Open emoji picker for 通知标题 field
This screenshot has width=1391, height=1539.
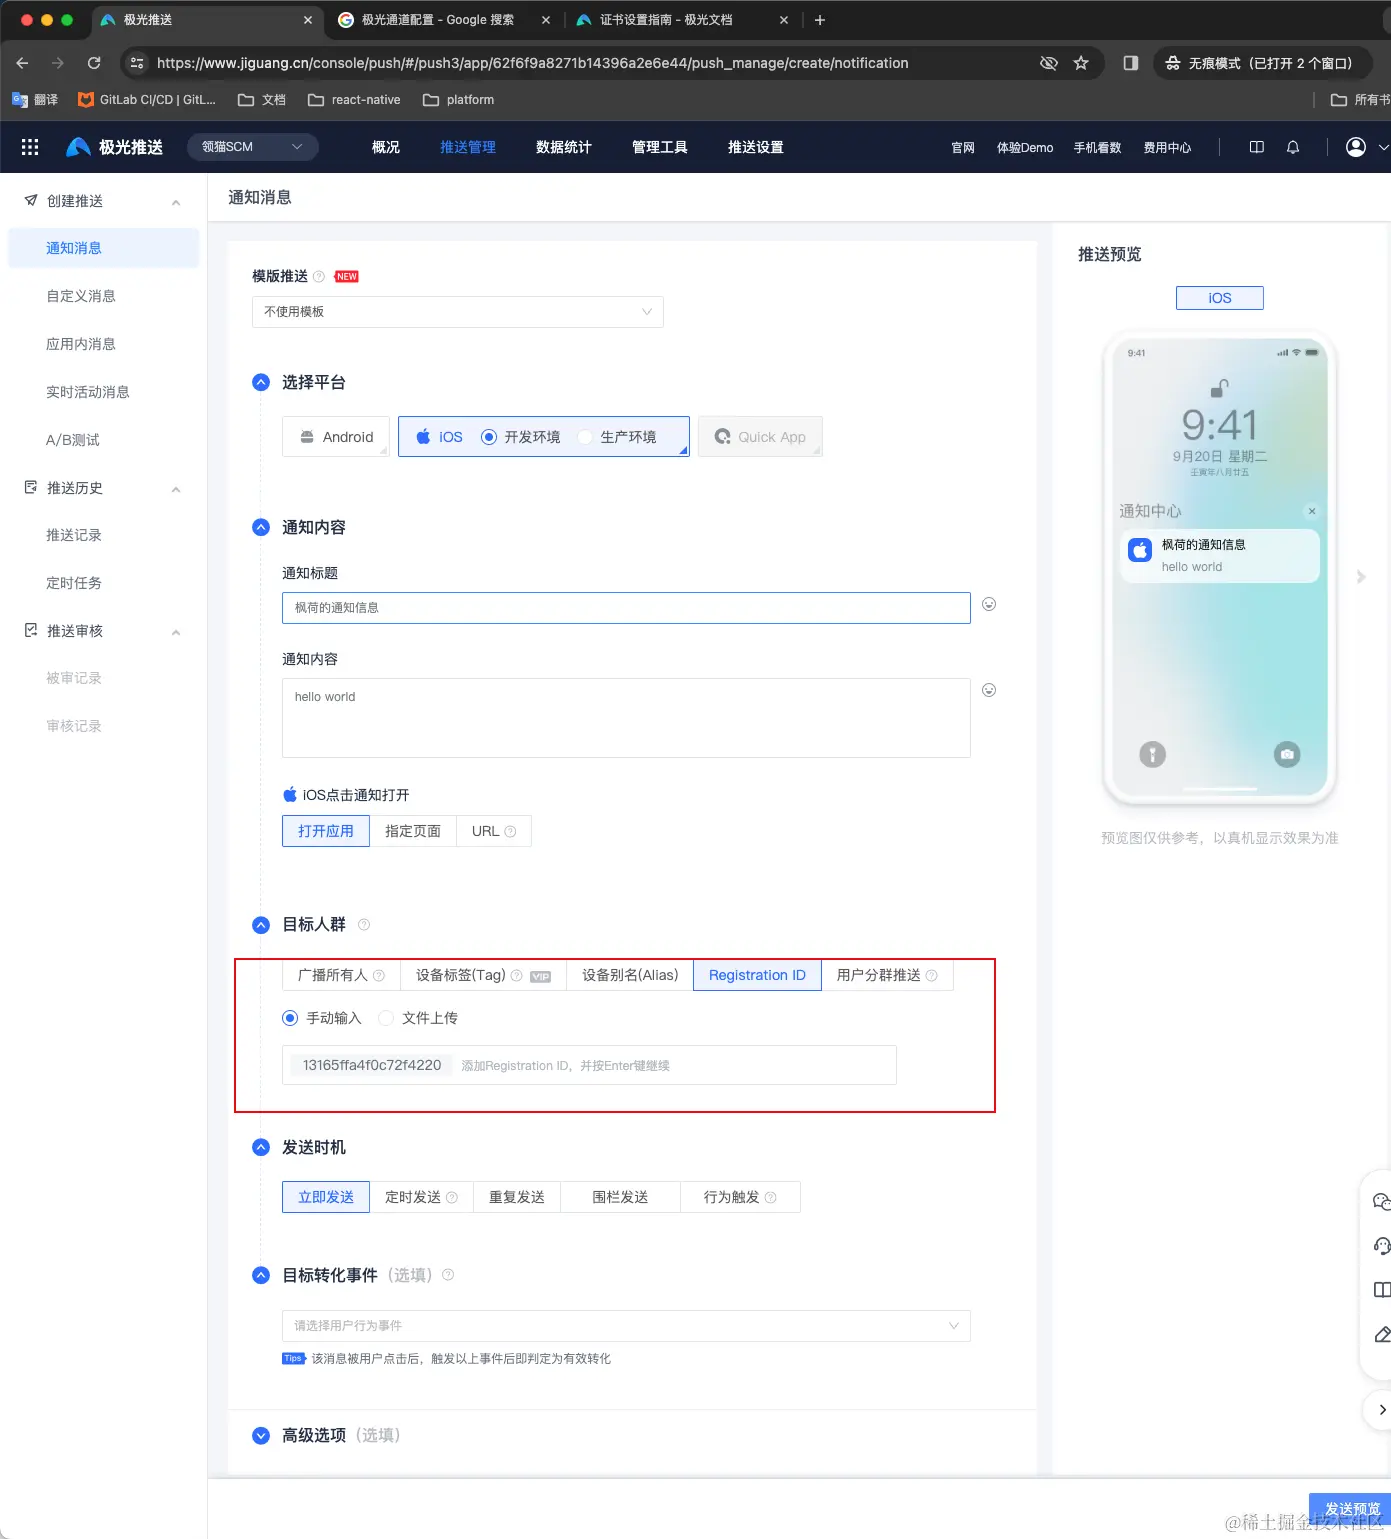tap(989, 604)
